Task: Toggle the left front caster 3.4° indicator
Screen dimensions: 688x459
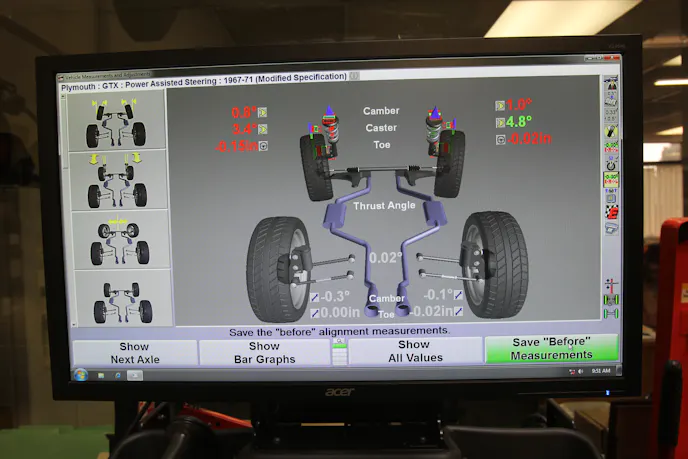Action: [263, 129]
